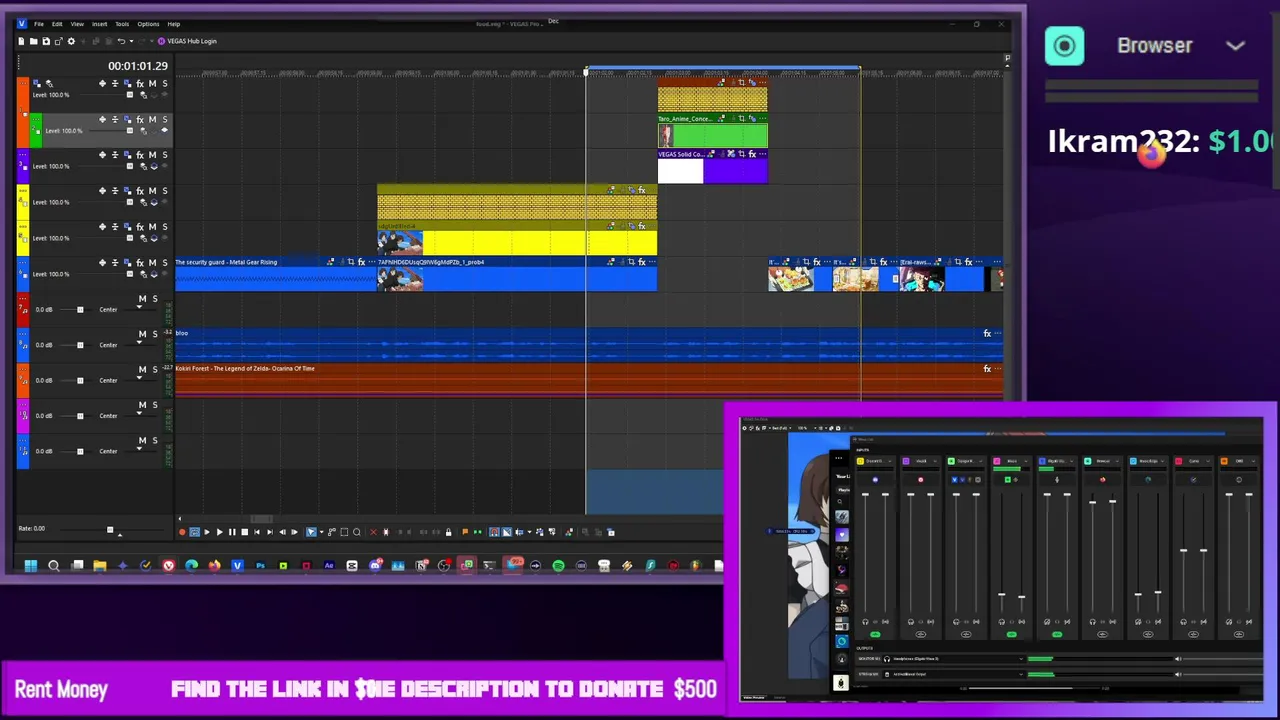Click the green link button under first mixer channel
The width and height of the screenshot is (1280, 720).
[x=875, y=634]
